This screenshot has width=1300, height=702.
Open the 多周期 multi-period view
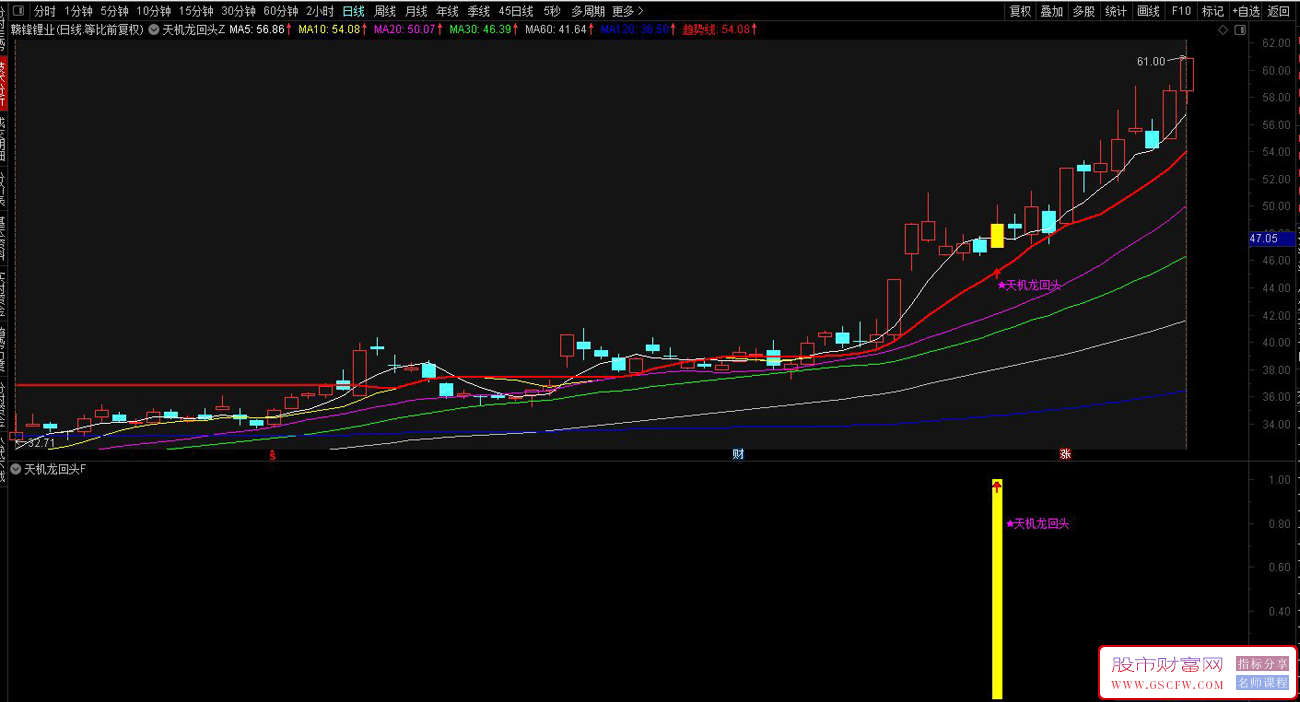tap(588, 11)
